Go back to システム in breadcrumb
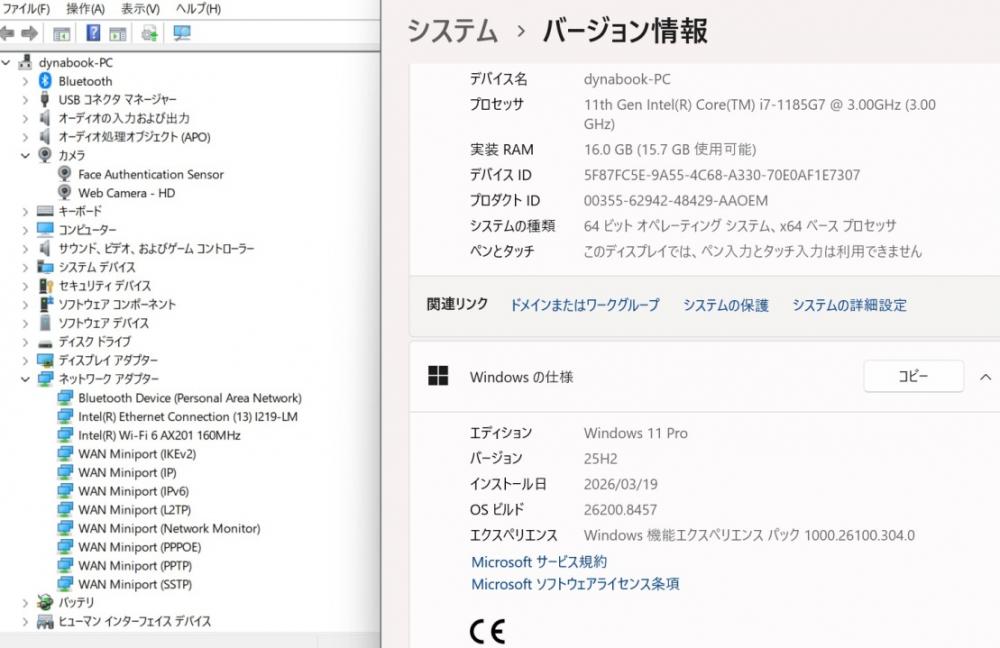This screenshot has width=1000, height=648. 452,31
